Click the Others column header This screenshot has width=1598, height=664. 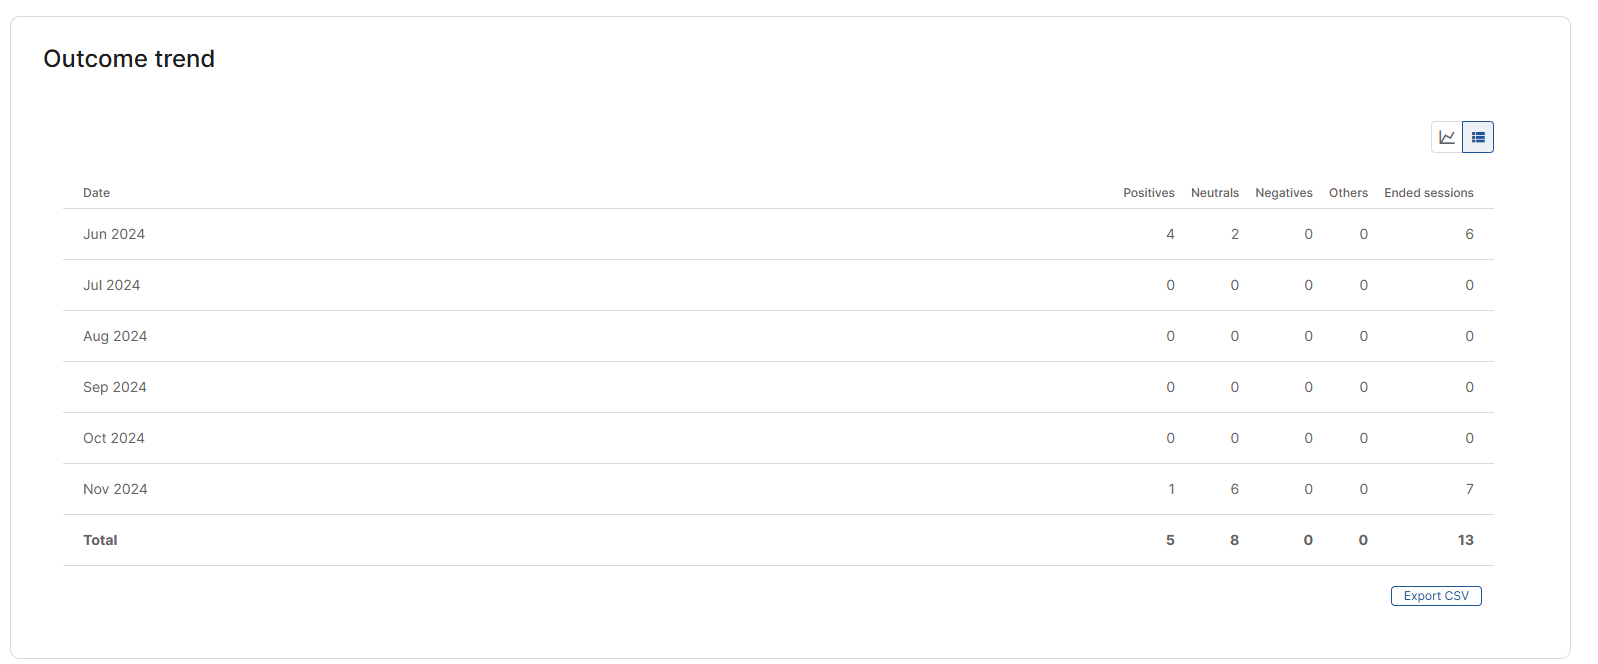pos(1348,193)
